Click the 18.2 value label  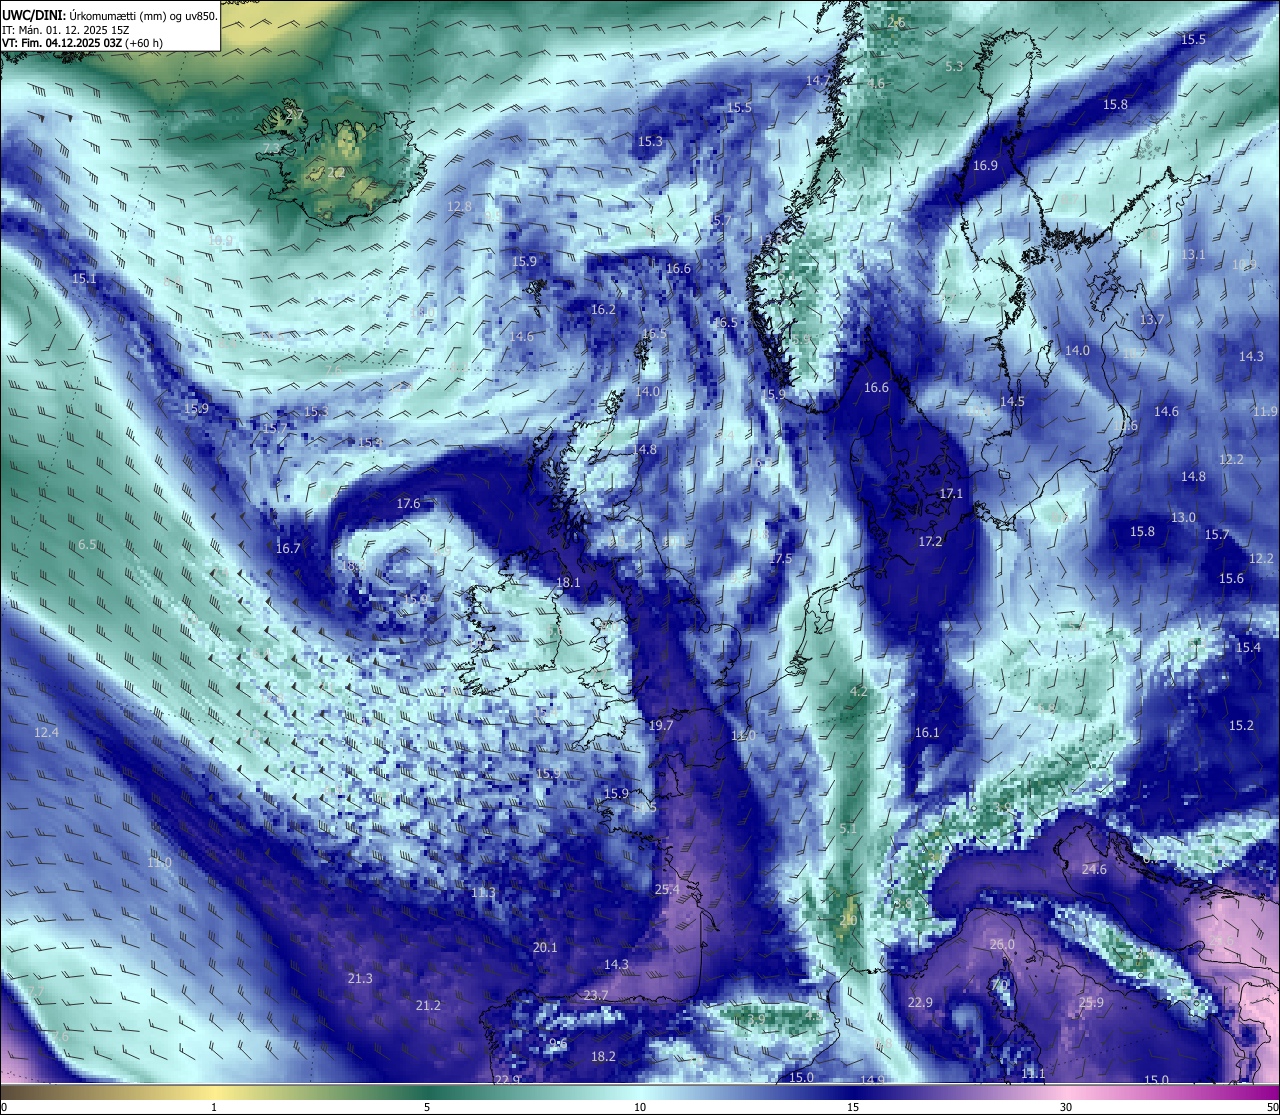(603, 1056)
